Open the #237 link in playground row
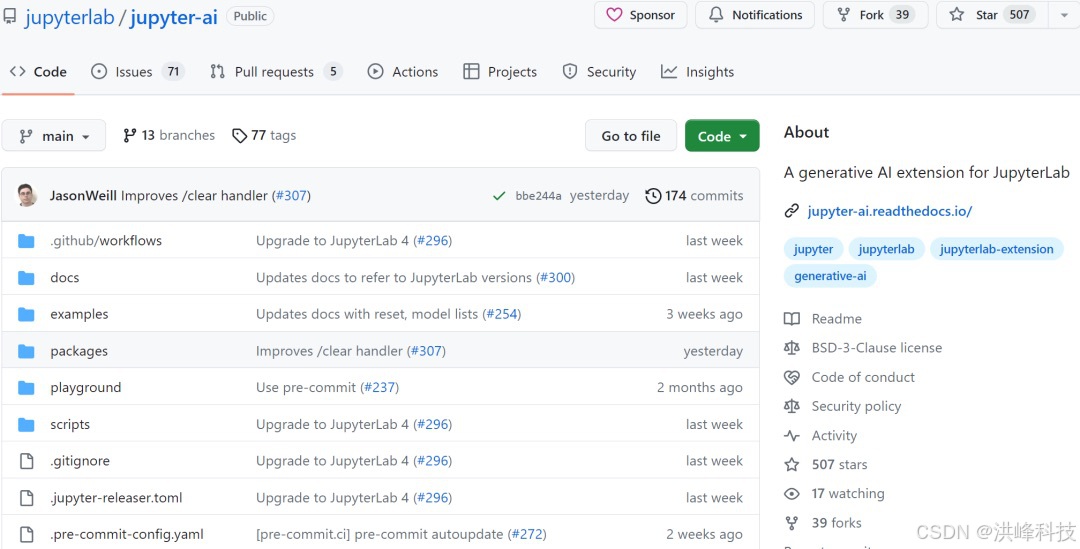This screenshot has width=1080, height=549. [x=380, y=387]
